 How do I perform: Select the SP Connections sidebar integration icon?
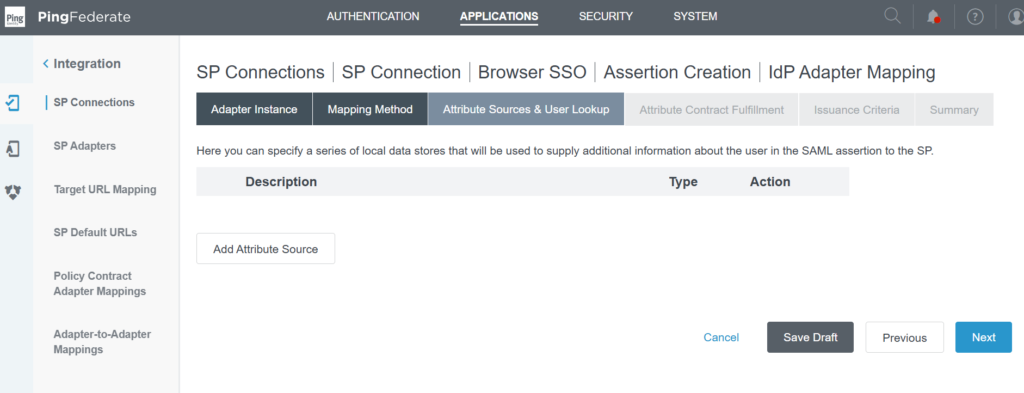click(x=12, y=102)
